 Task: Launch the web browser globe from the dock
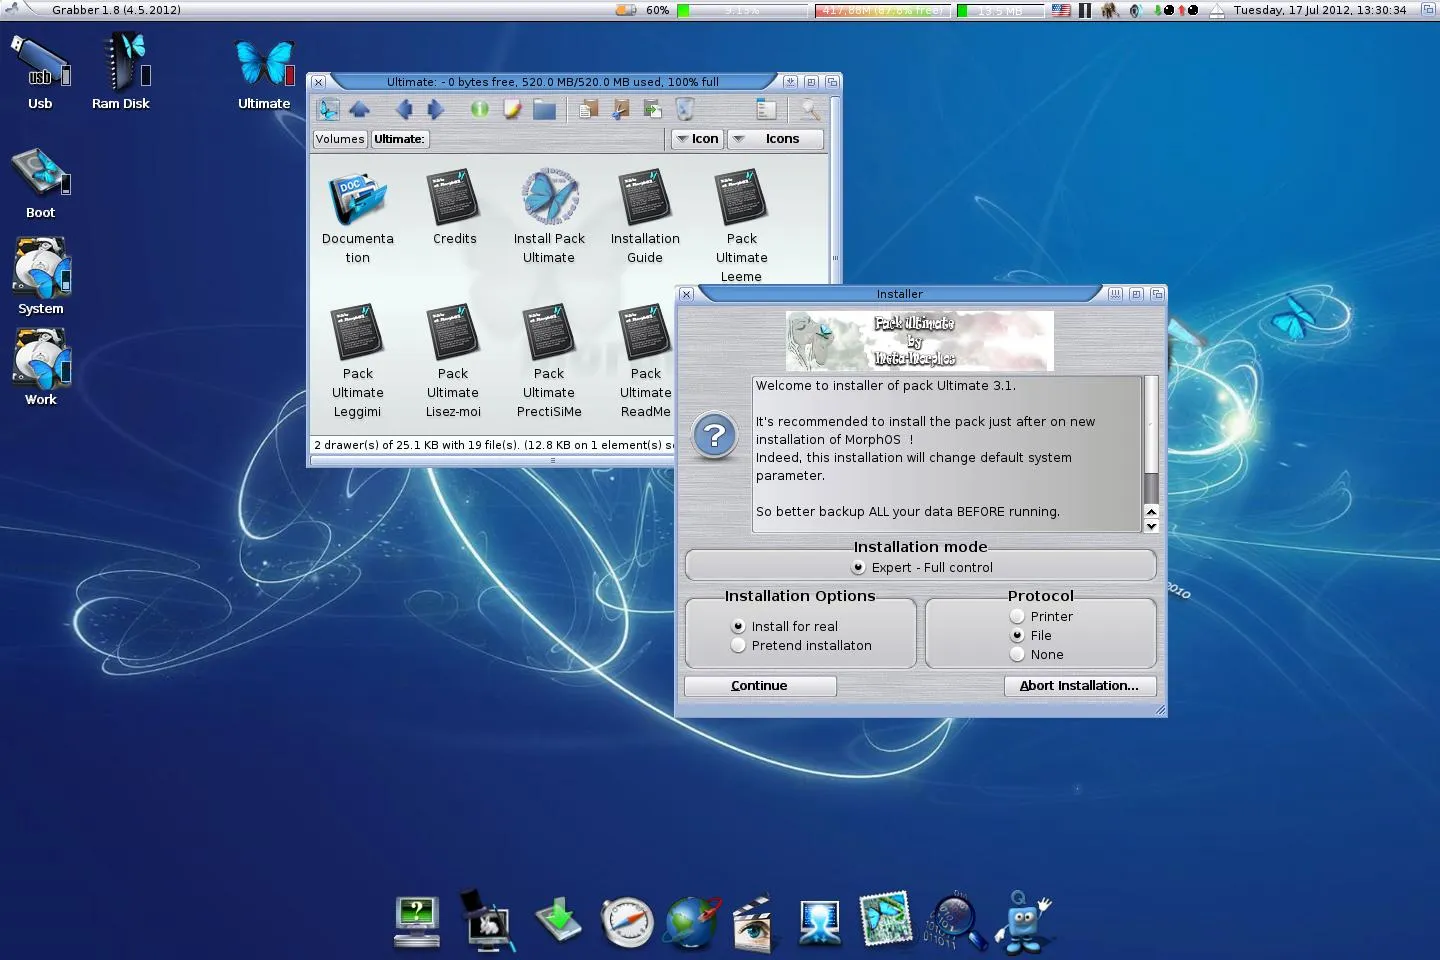click(690, 920)
